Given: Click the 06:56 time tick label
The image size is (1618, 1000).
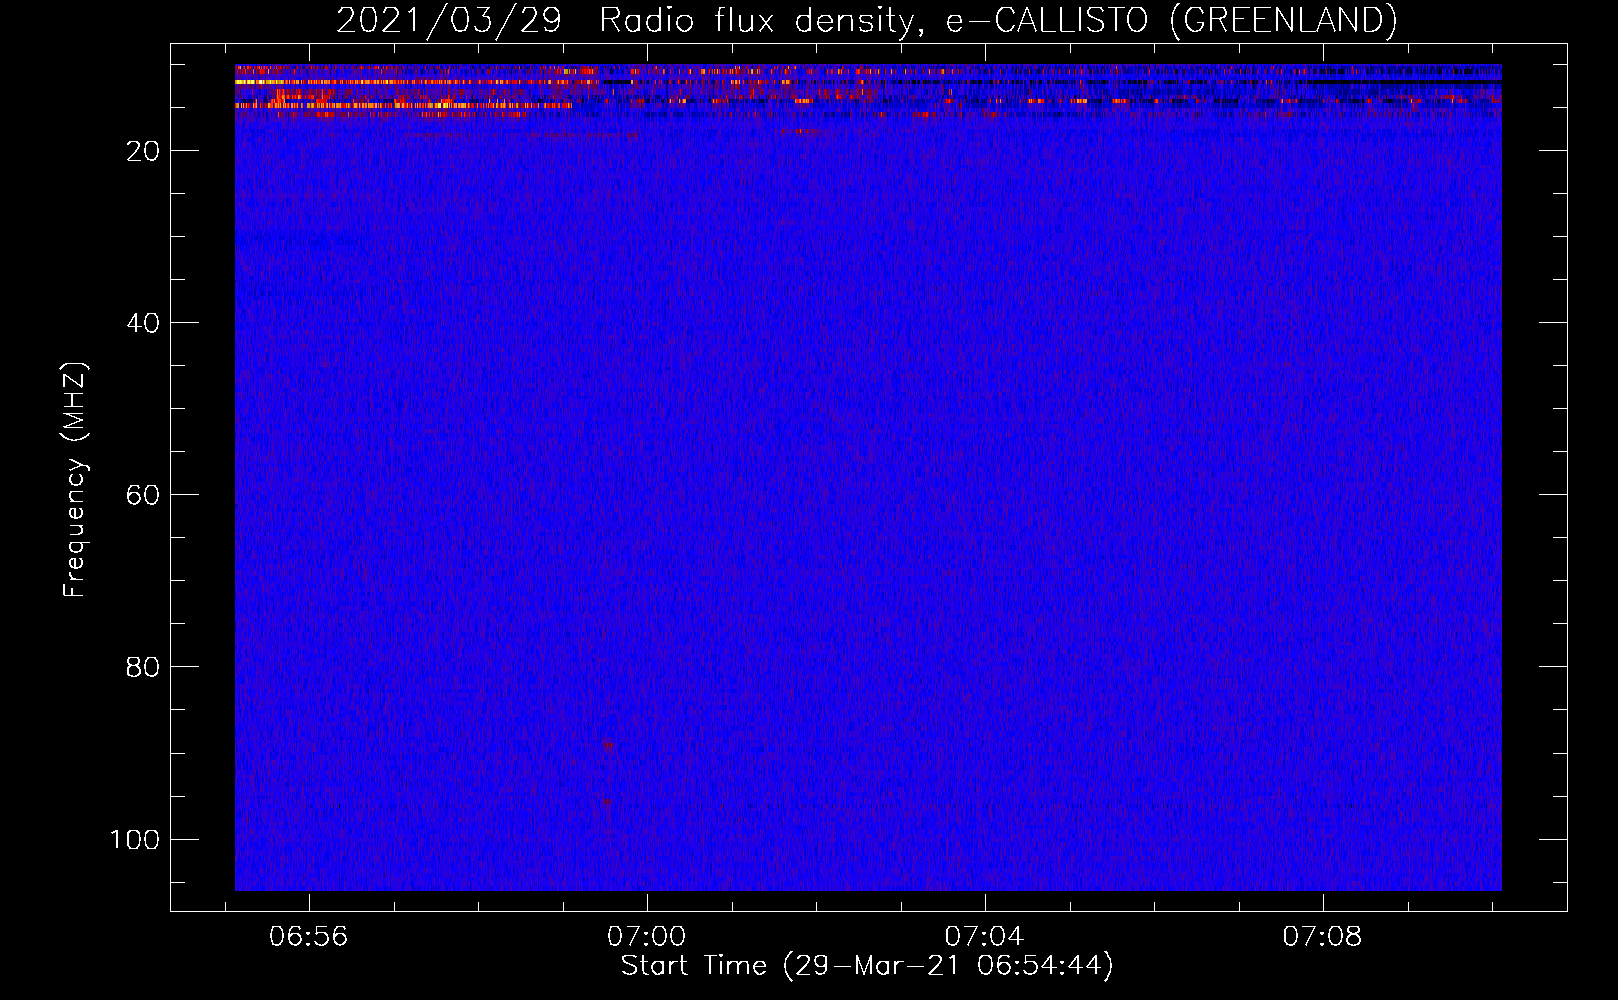Looking at the screenshot, I should point(309,936).
